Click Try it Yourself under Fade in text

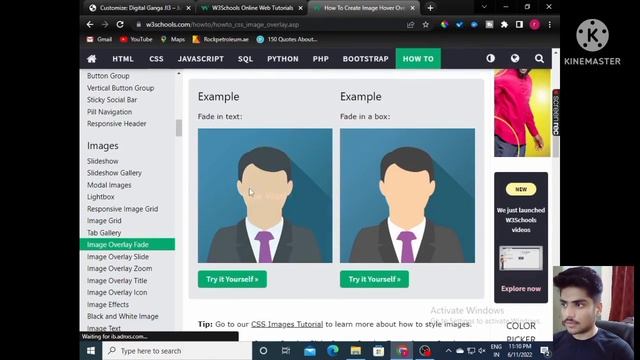coord(232,279)
